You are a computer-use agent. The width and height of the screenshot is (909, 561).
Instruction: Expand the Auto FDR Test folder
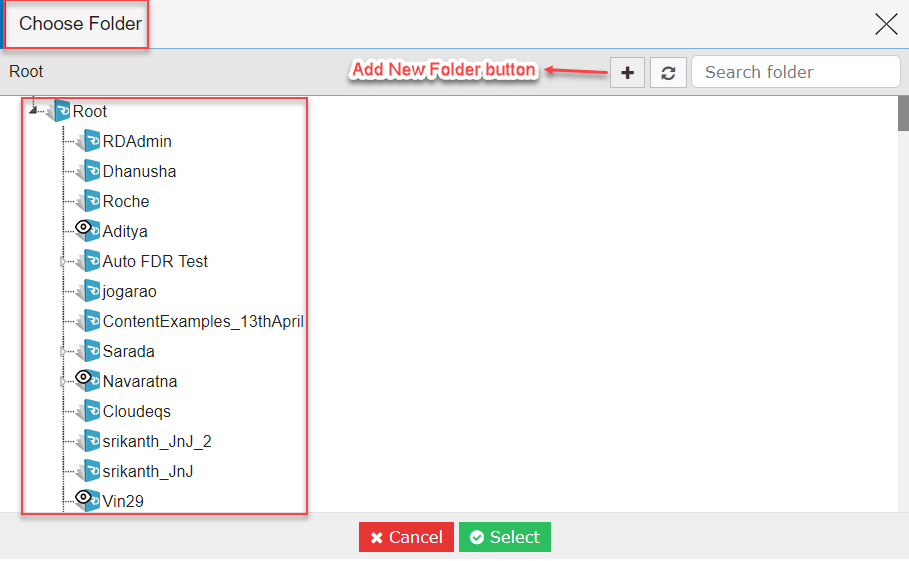click(x=63, y=261)
